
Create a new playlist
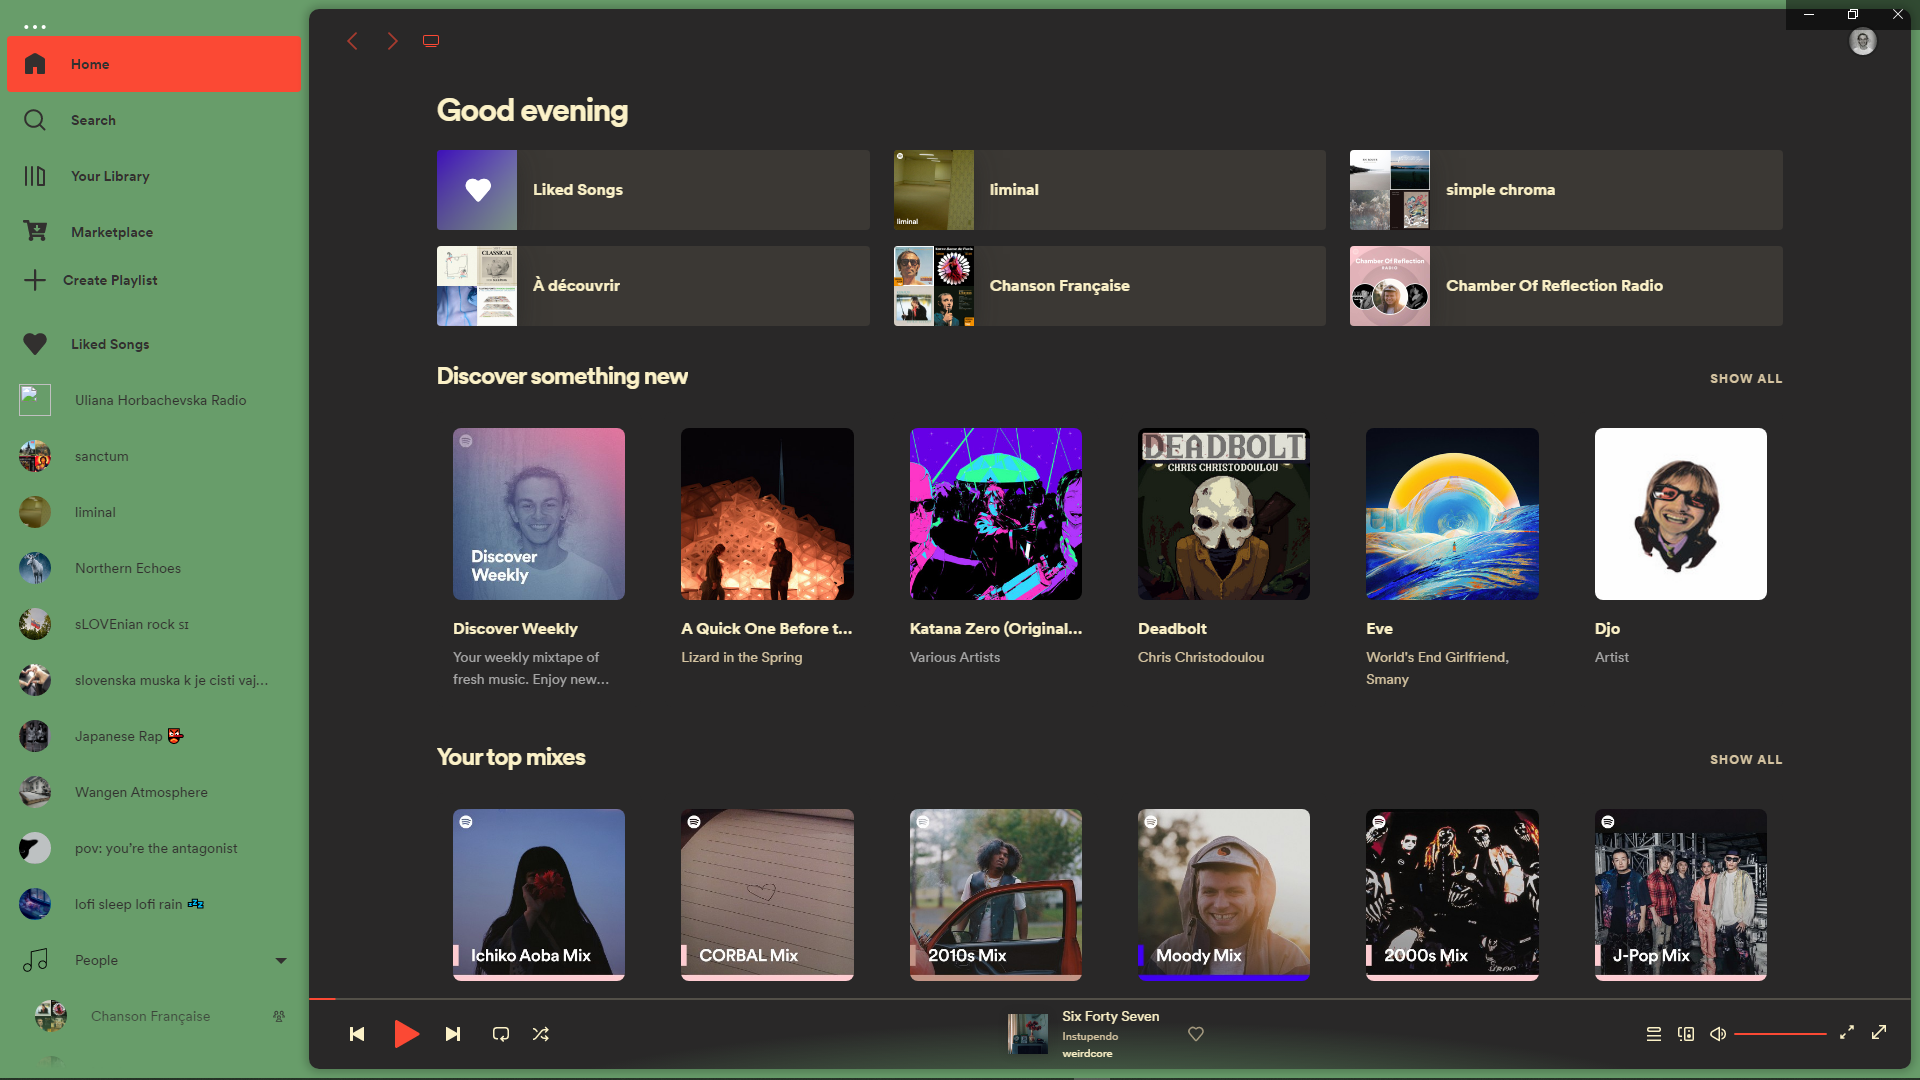click(110, 280)
